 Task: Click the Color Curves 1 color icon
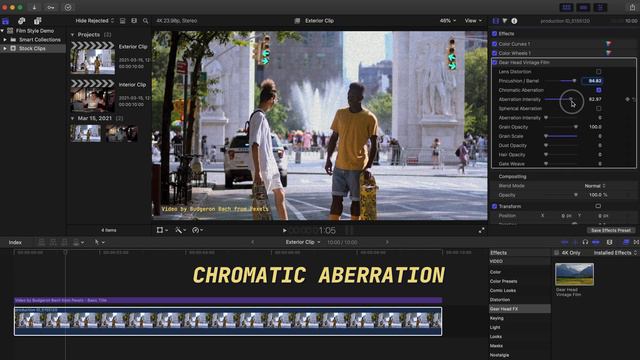tap(608, 44)
